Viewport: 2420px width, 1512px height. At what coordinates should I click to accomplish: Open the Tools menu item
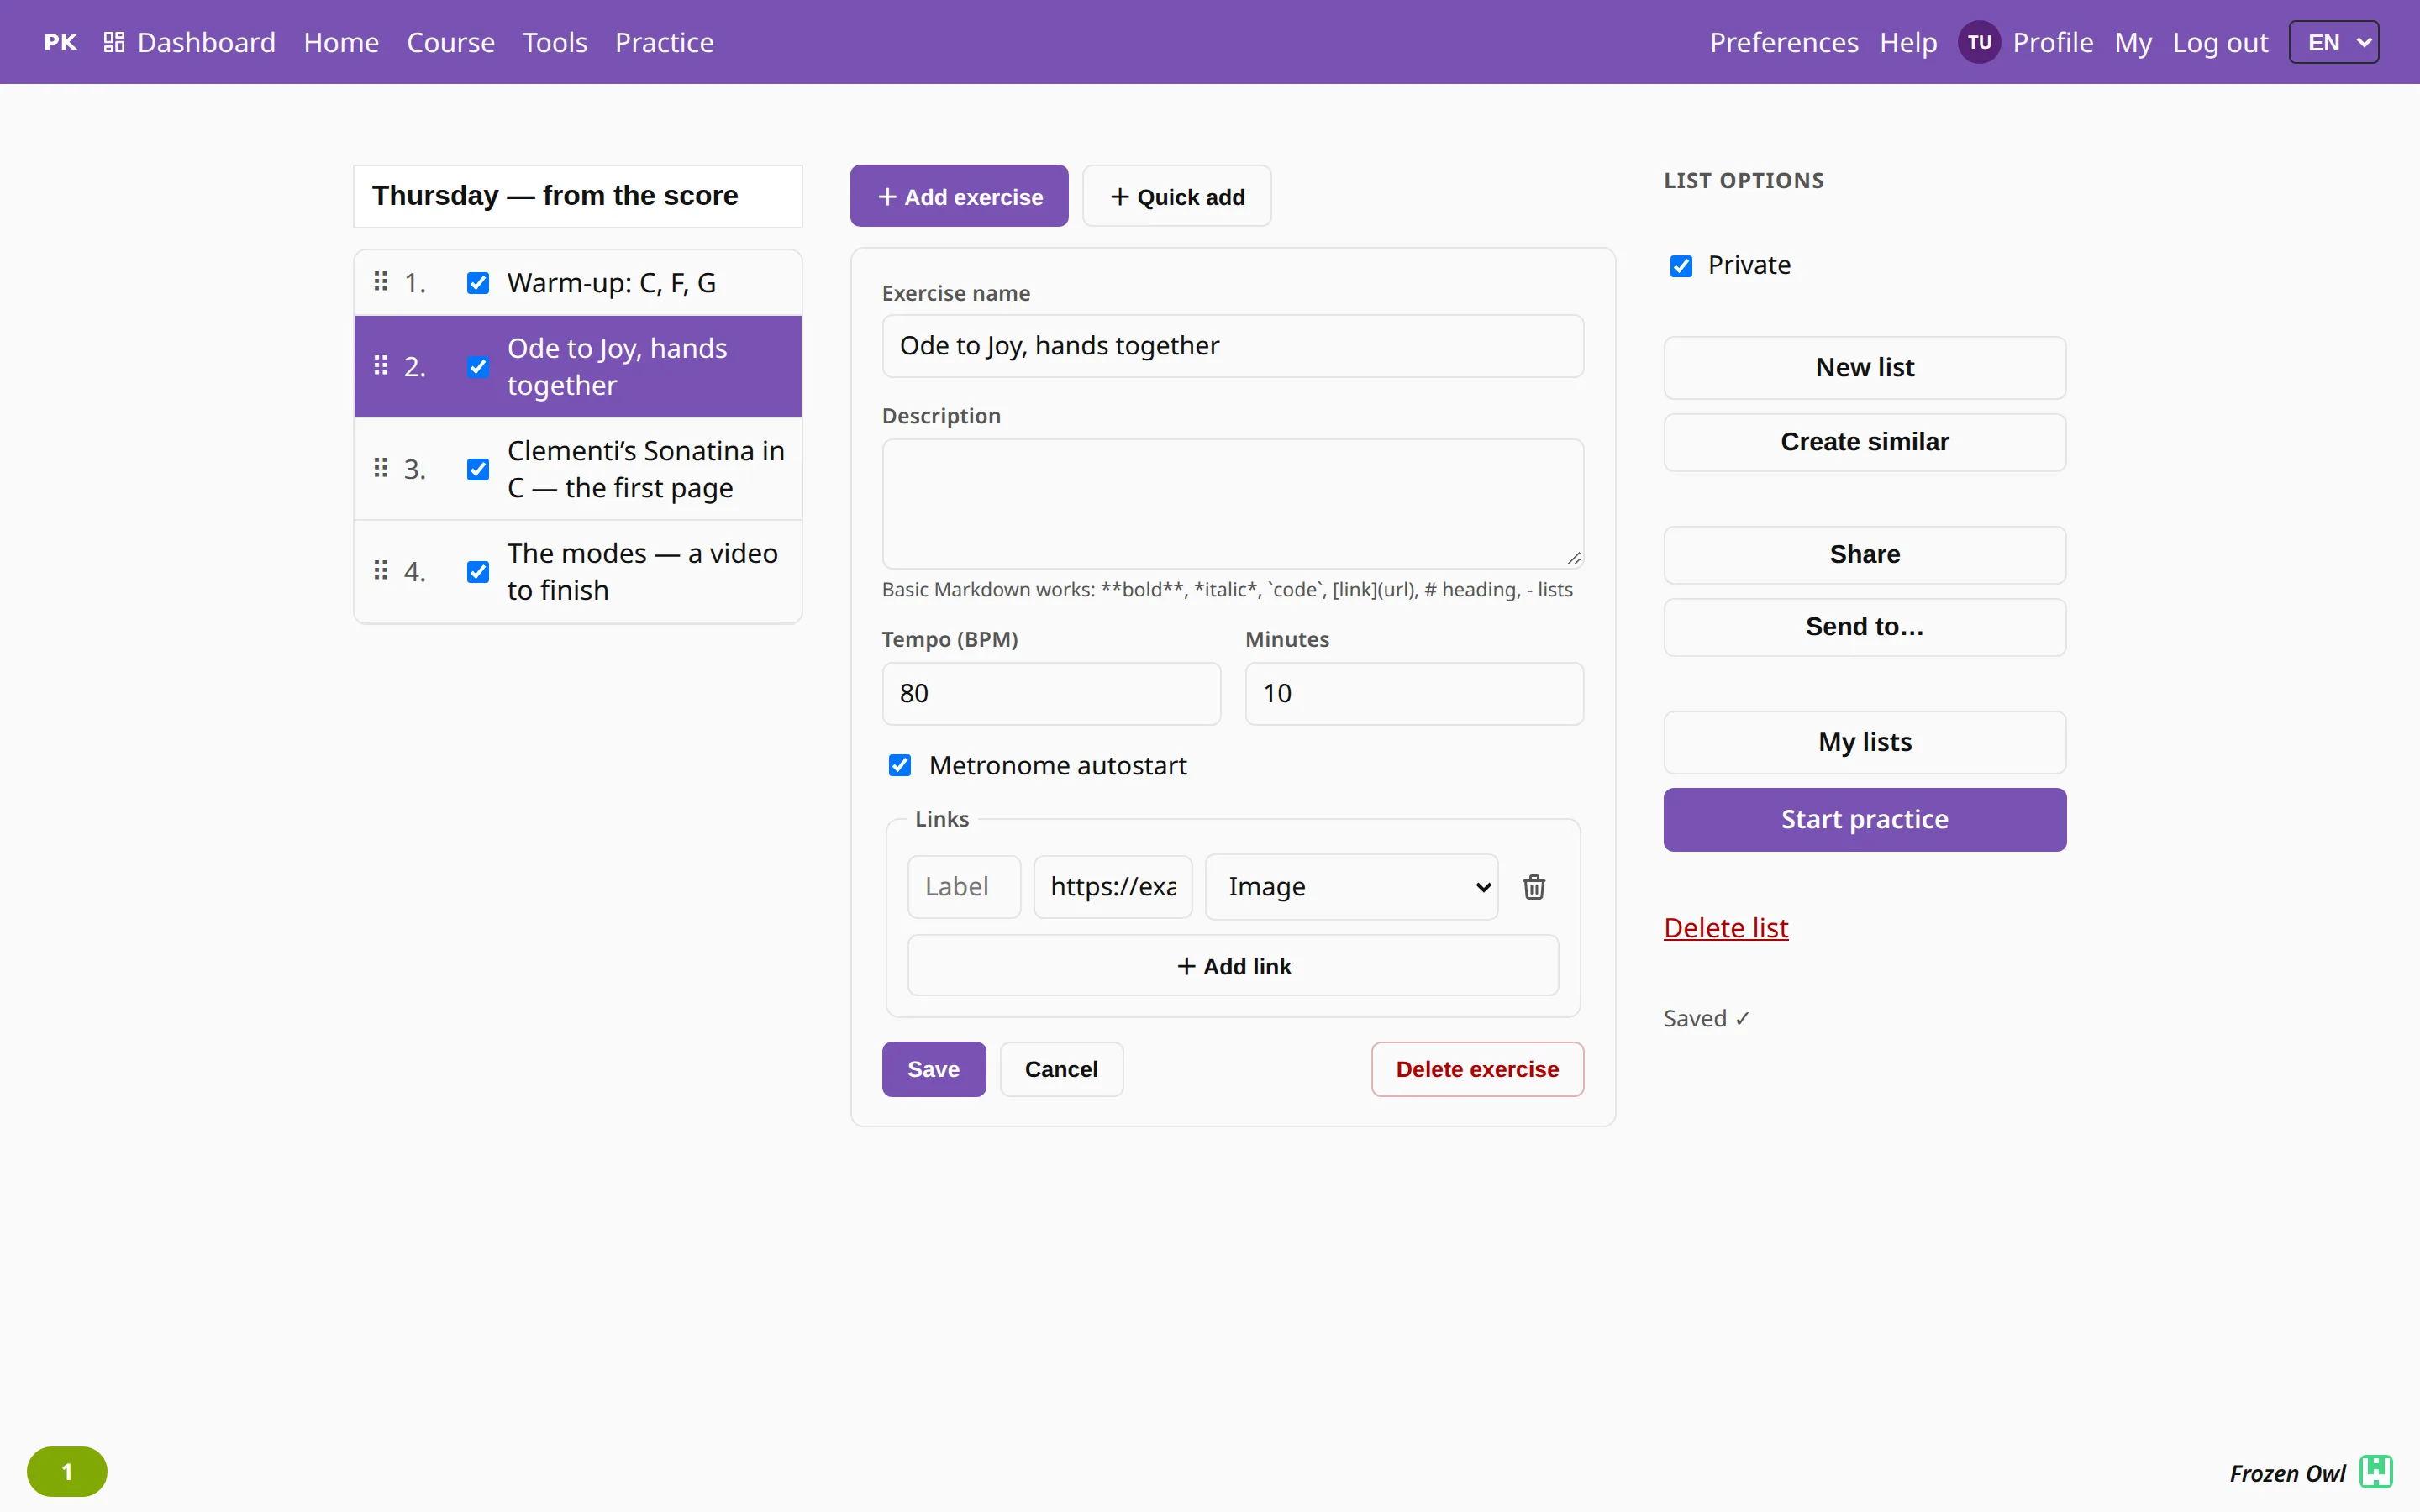click(x=554, y=42)
